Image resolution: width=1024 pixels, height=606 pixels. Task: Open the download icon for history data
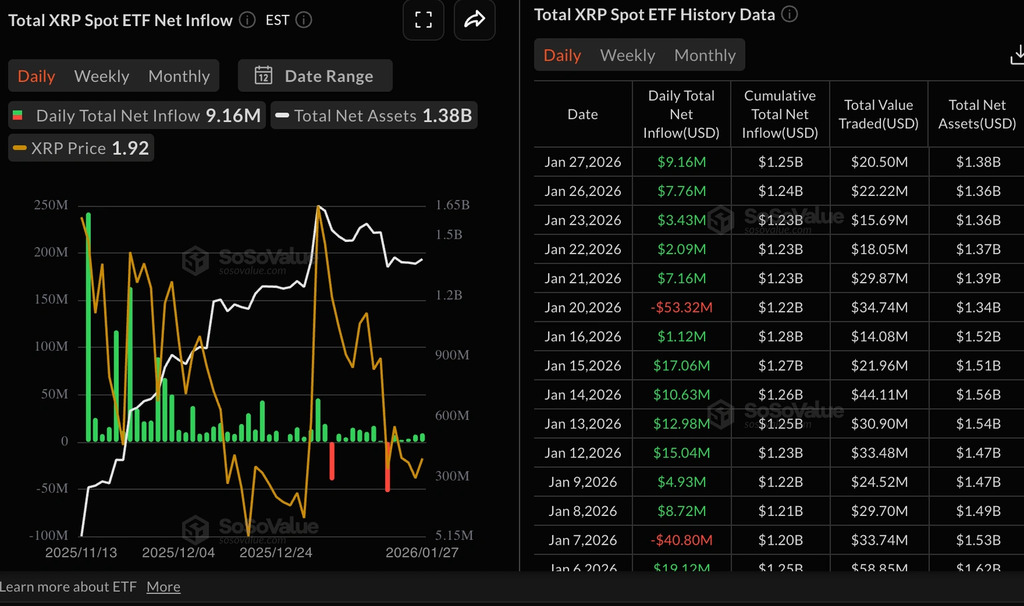click(1016, 53)
